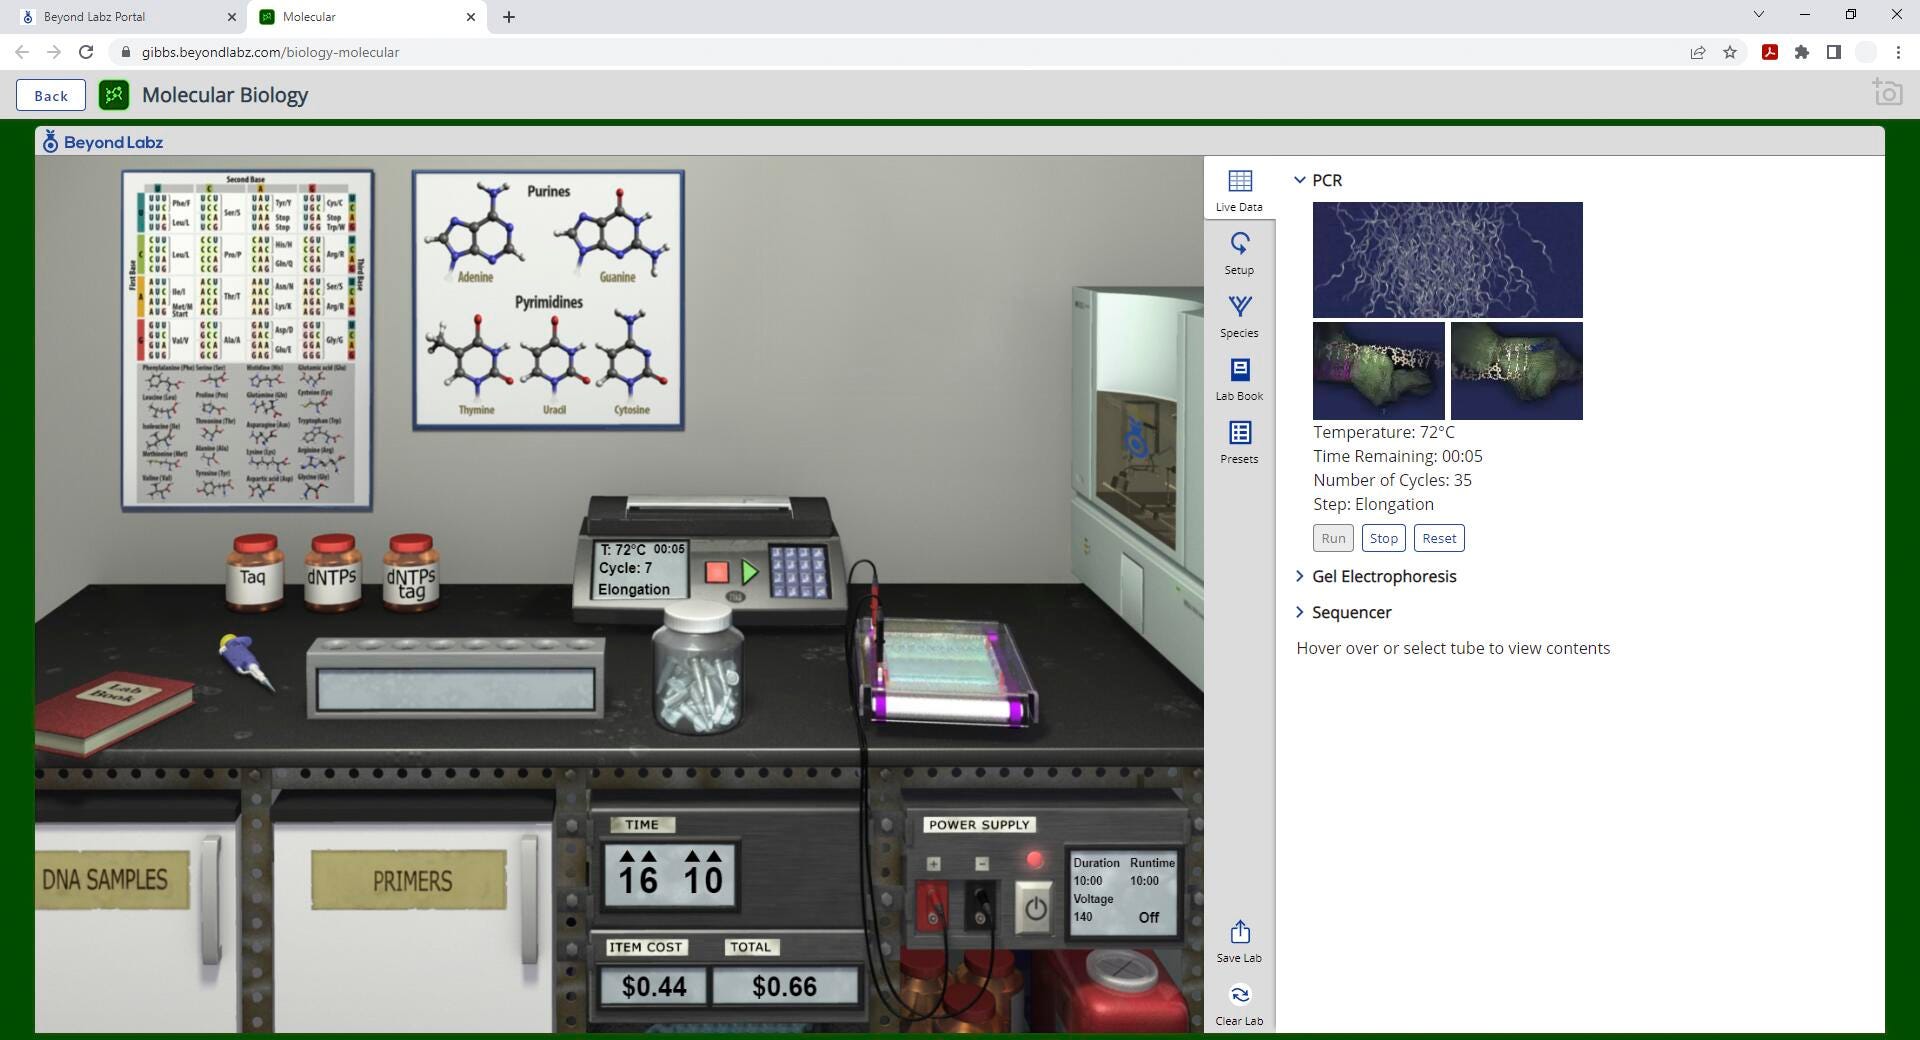Open the Setup panel icon
Viewport: 1920px width, 1040px height.
pyautogui.click(x=1239, y=253)
